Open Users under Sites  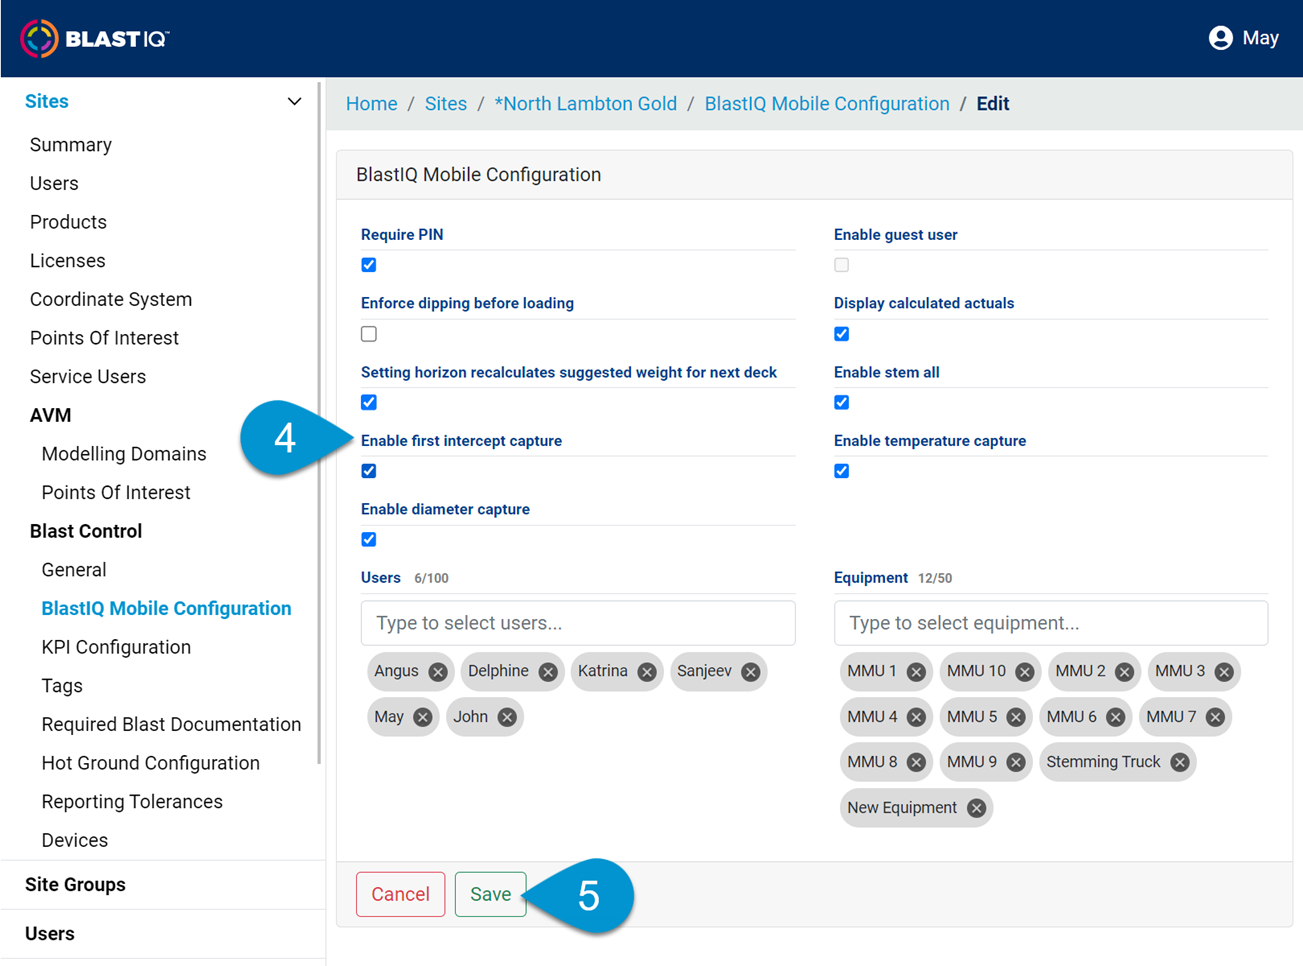pyautogui.click(x=54, y=184)
